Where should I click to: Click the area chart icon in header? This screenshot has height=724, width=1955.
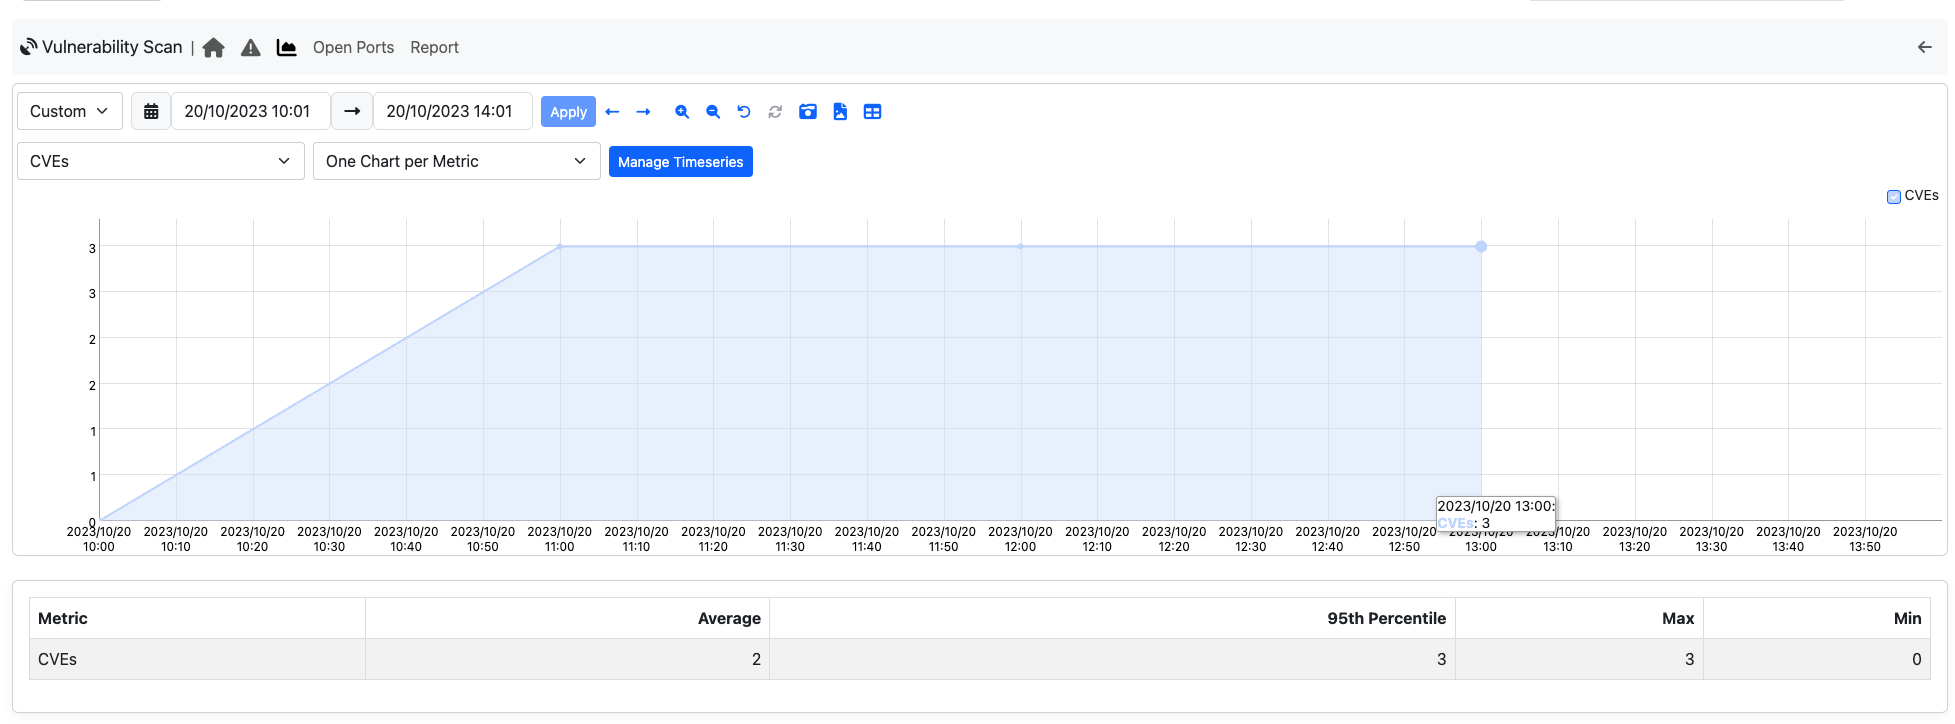(x=287, y=48)
